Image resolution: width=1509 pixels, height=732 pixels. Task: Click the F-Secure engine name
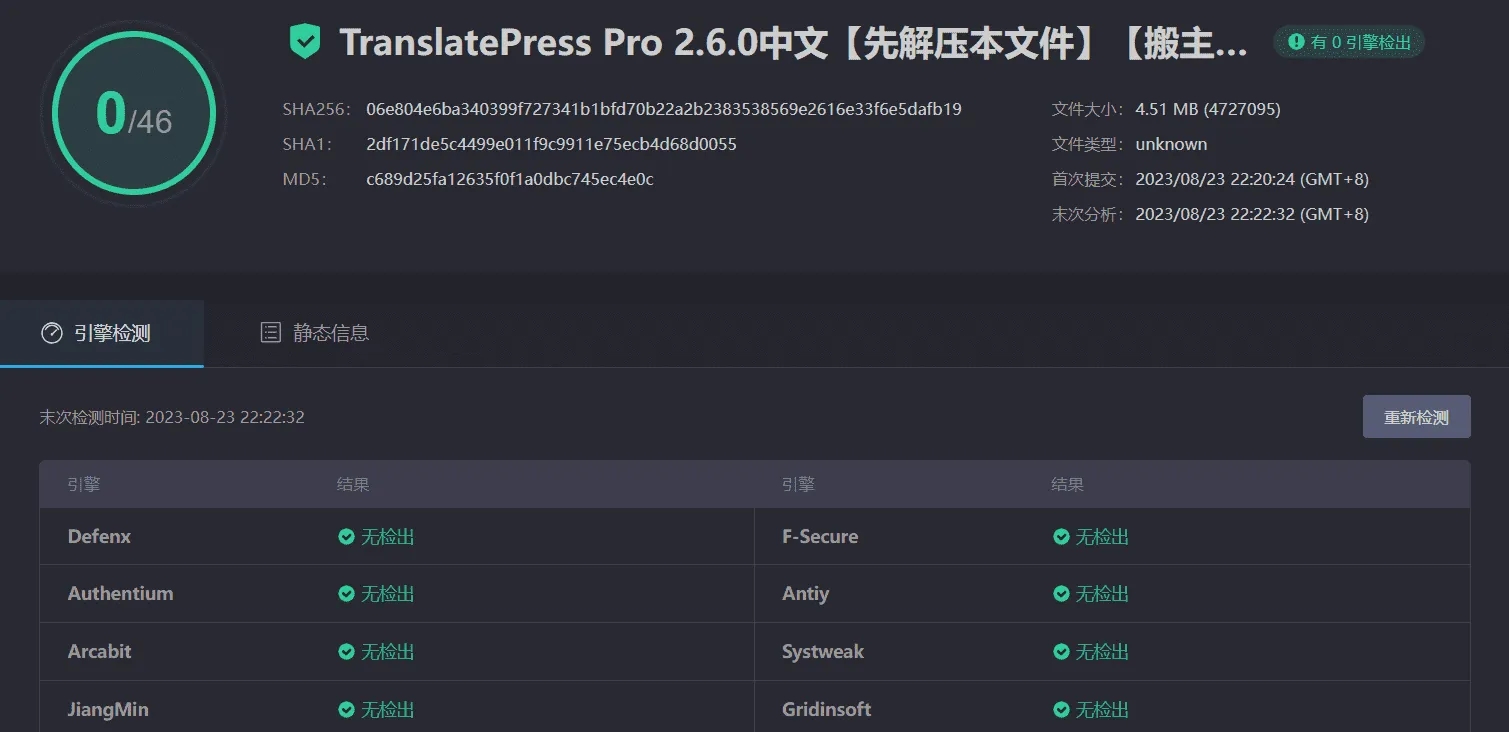pos(820,537)
